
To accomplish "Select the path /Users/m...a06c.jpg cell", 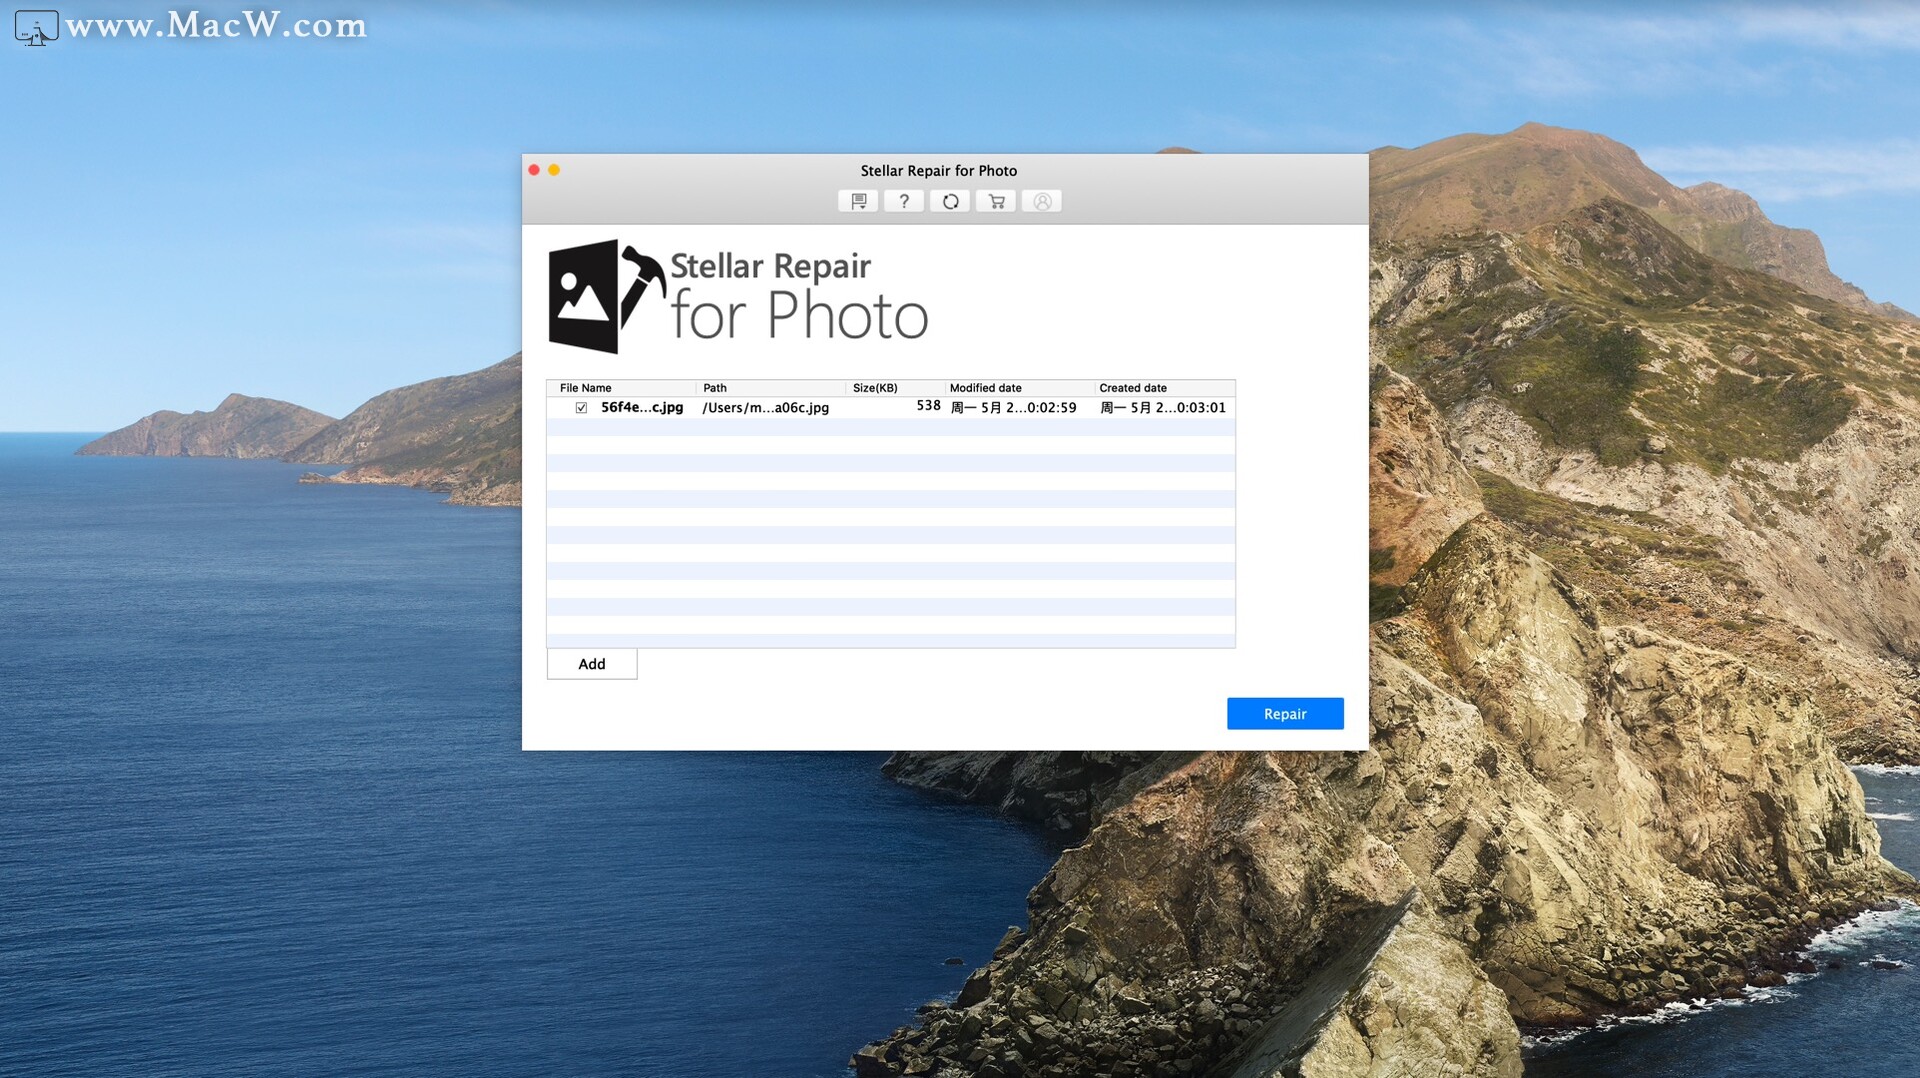I will [x=766, y=408].
